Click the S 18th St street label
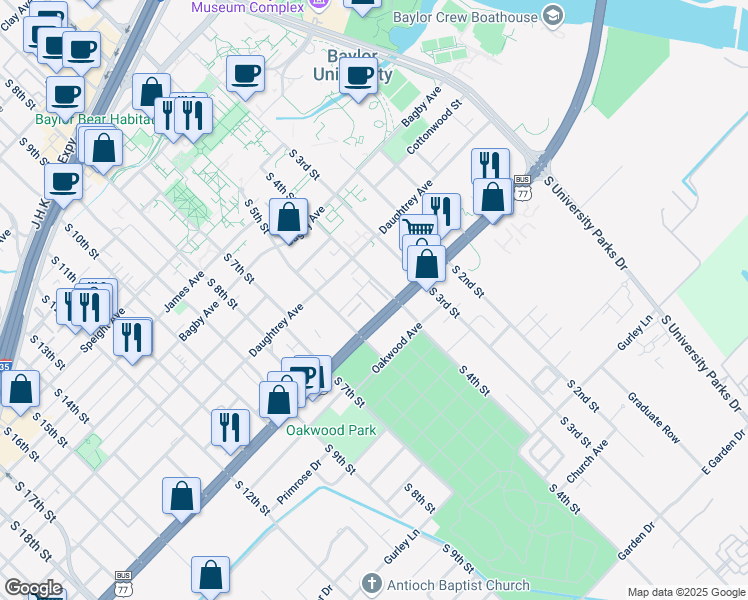748x600 pixels. [31, 541]
